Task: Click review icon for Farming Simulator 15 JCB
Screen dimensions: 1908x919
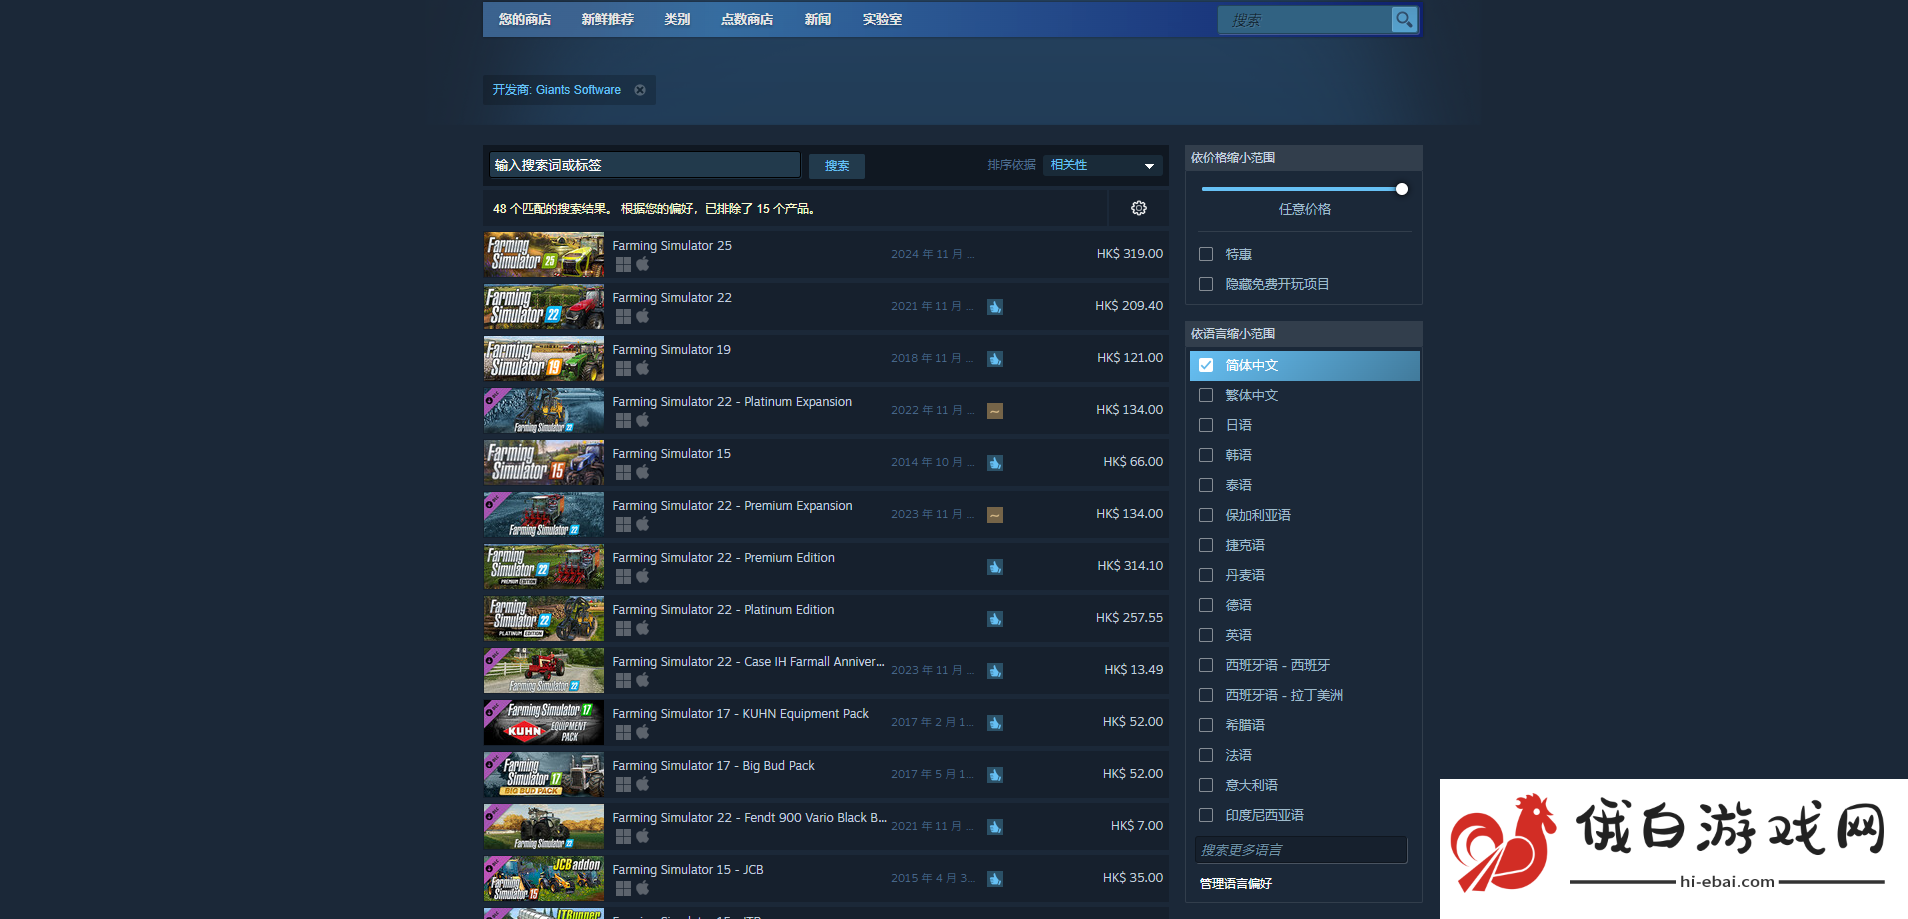Action: click(x=995, y=879)
